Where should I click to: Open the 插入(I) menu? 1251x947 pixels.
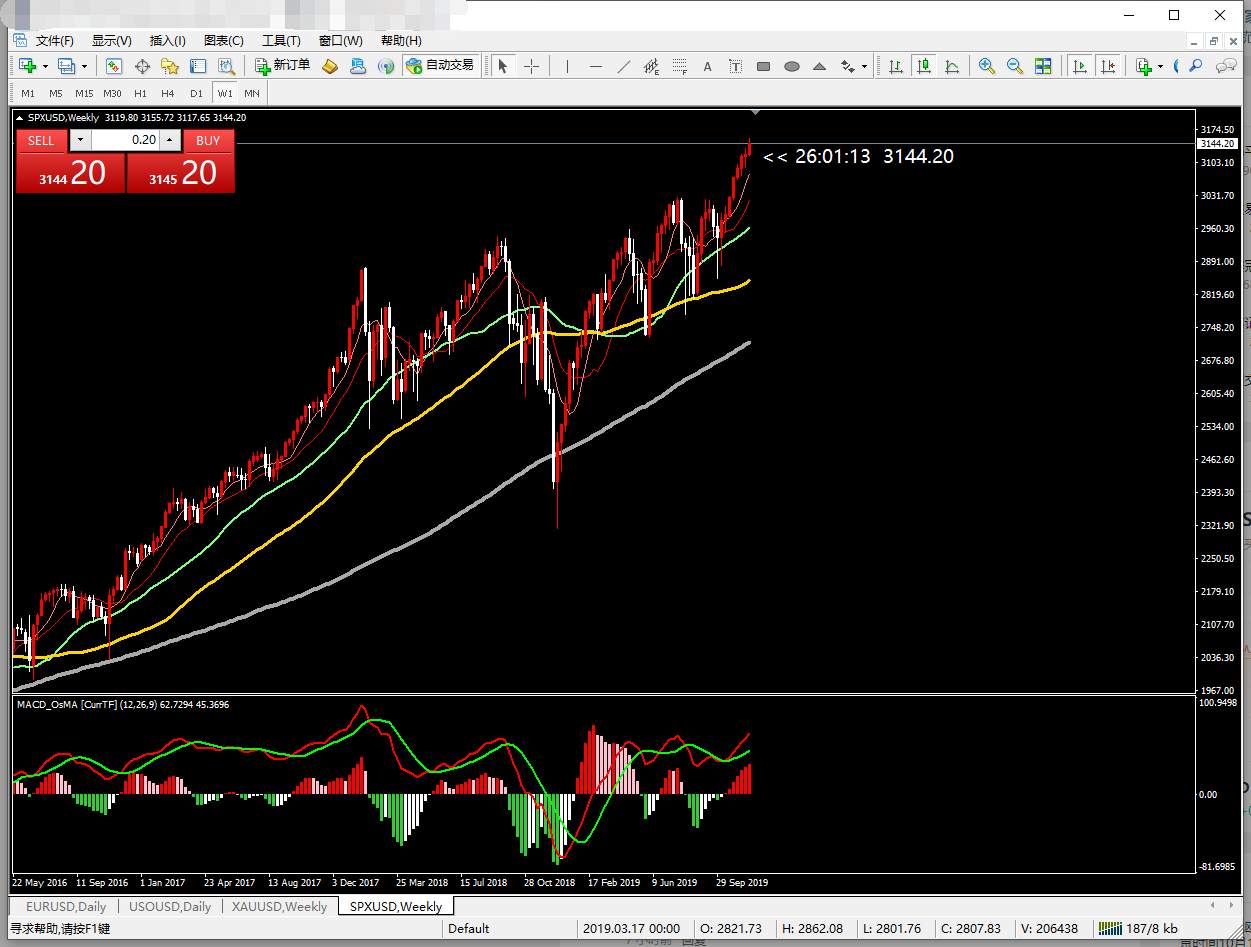click(x=168, y=40)
